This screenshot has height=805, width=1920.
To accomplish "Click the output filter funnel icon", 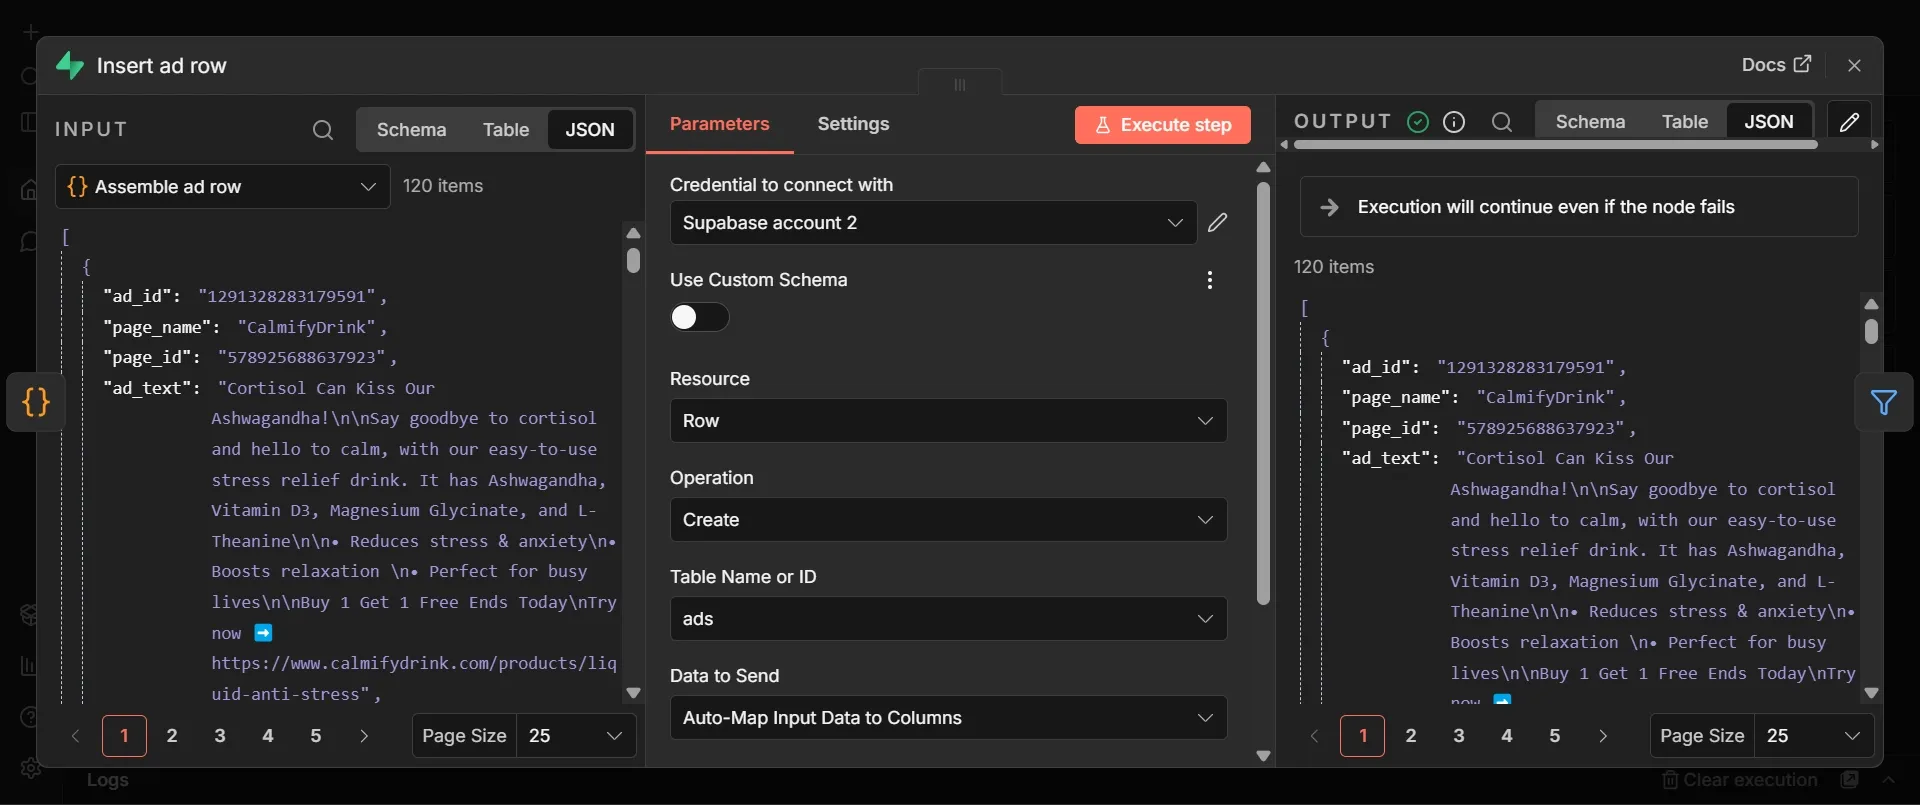I will pos(1884,402).
